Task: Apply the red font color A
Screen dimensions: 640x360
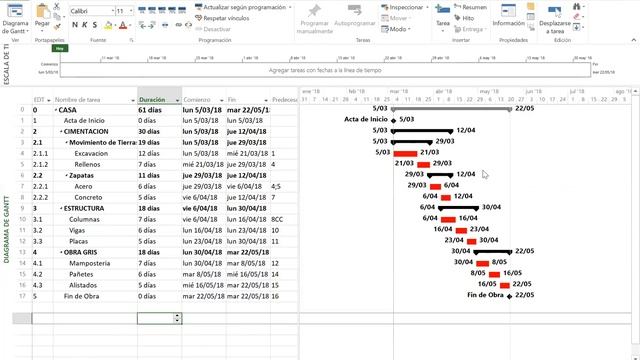Action: (x=122, y=26)
